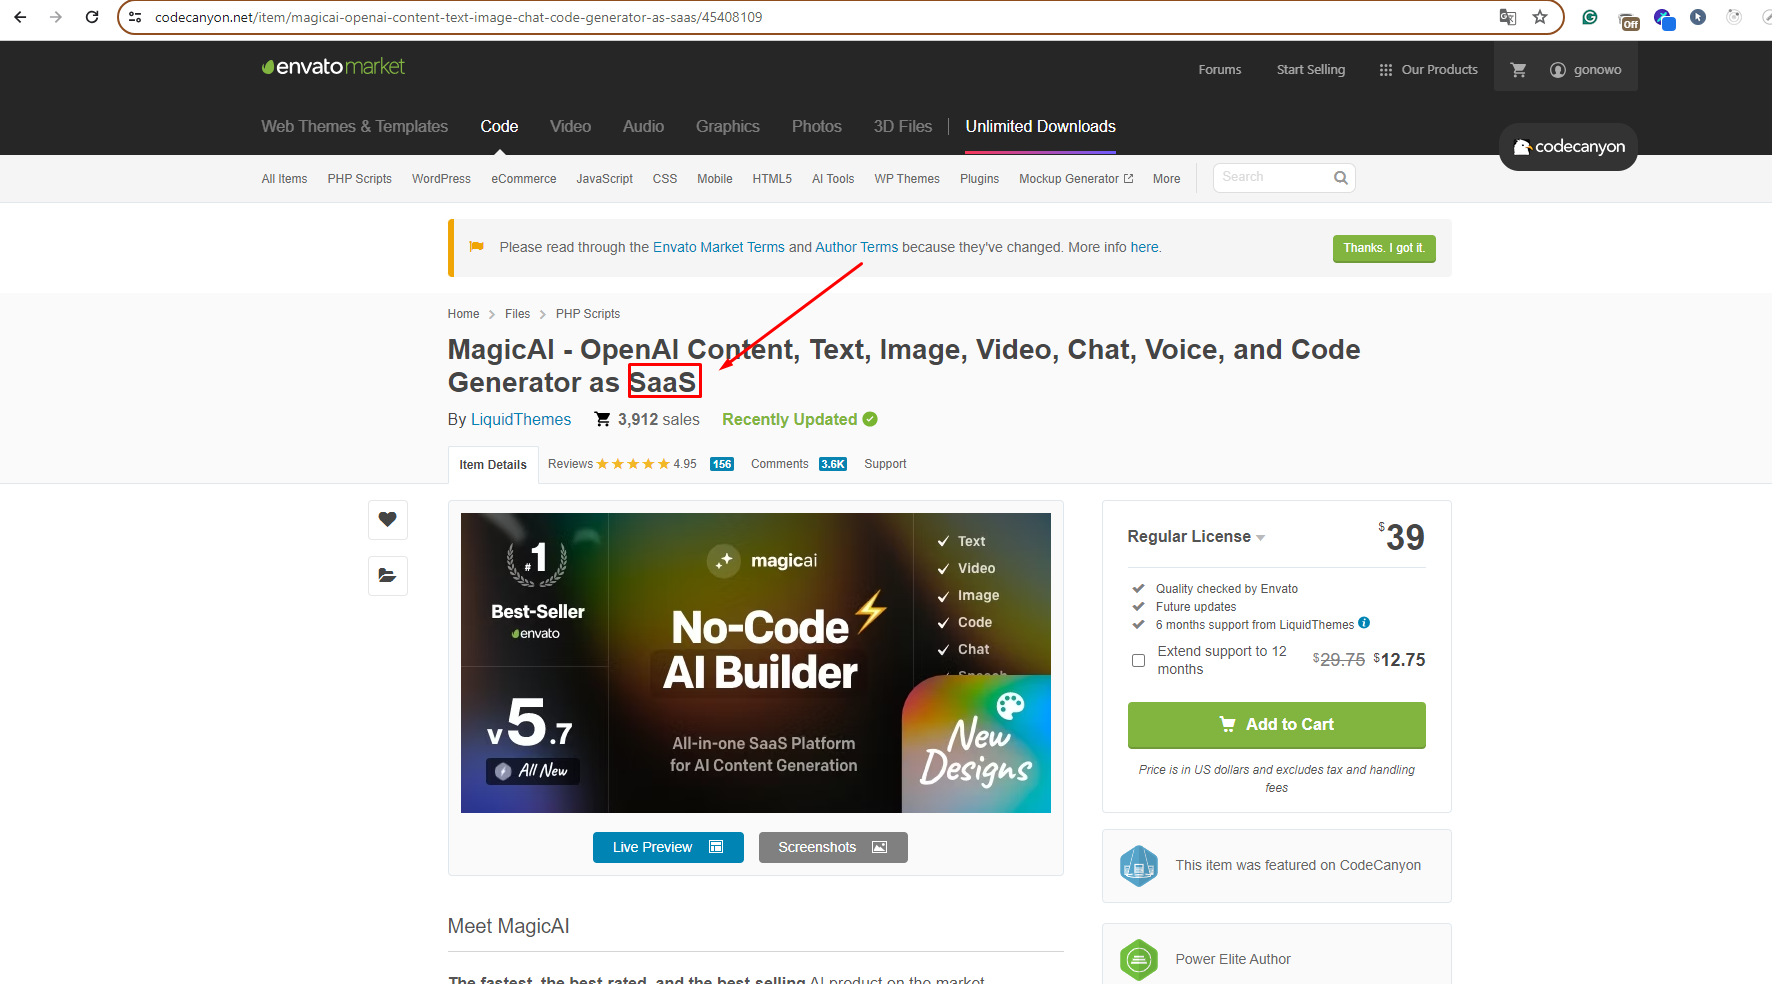Screen dimensions: 1772x984
Task: Open Unlimited Downloads link
Action: (x=1040, y=126)
